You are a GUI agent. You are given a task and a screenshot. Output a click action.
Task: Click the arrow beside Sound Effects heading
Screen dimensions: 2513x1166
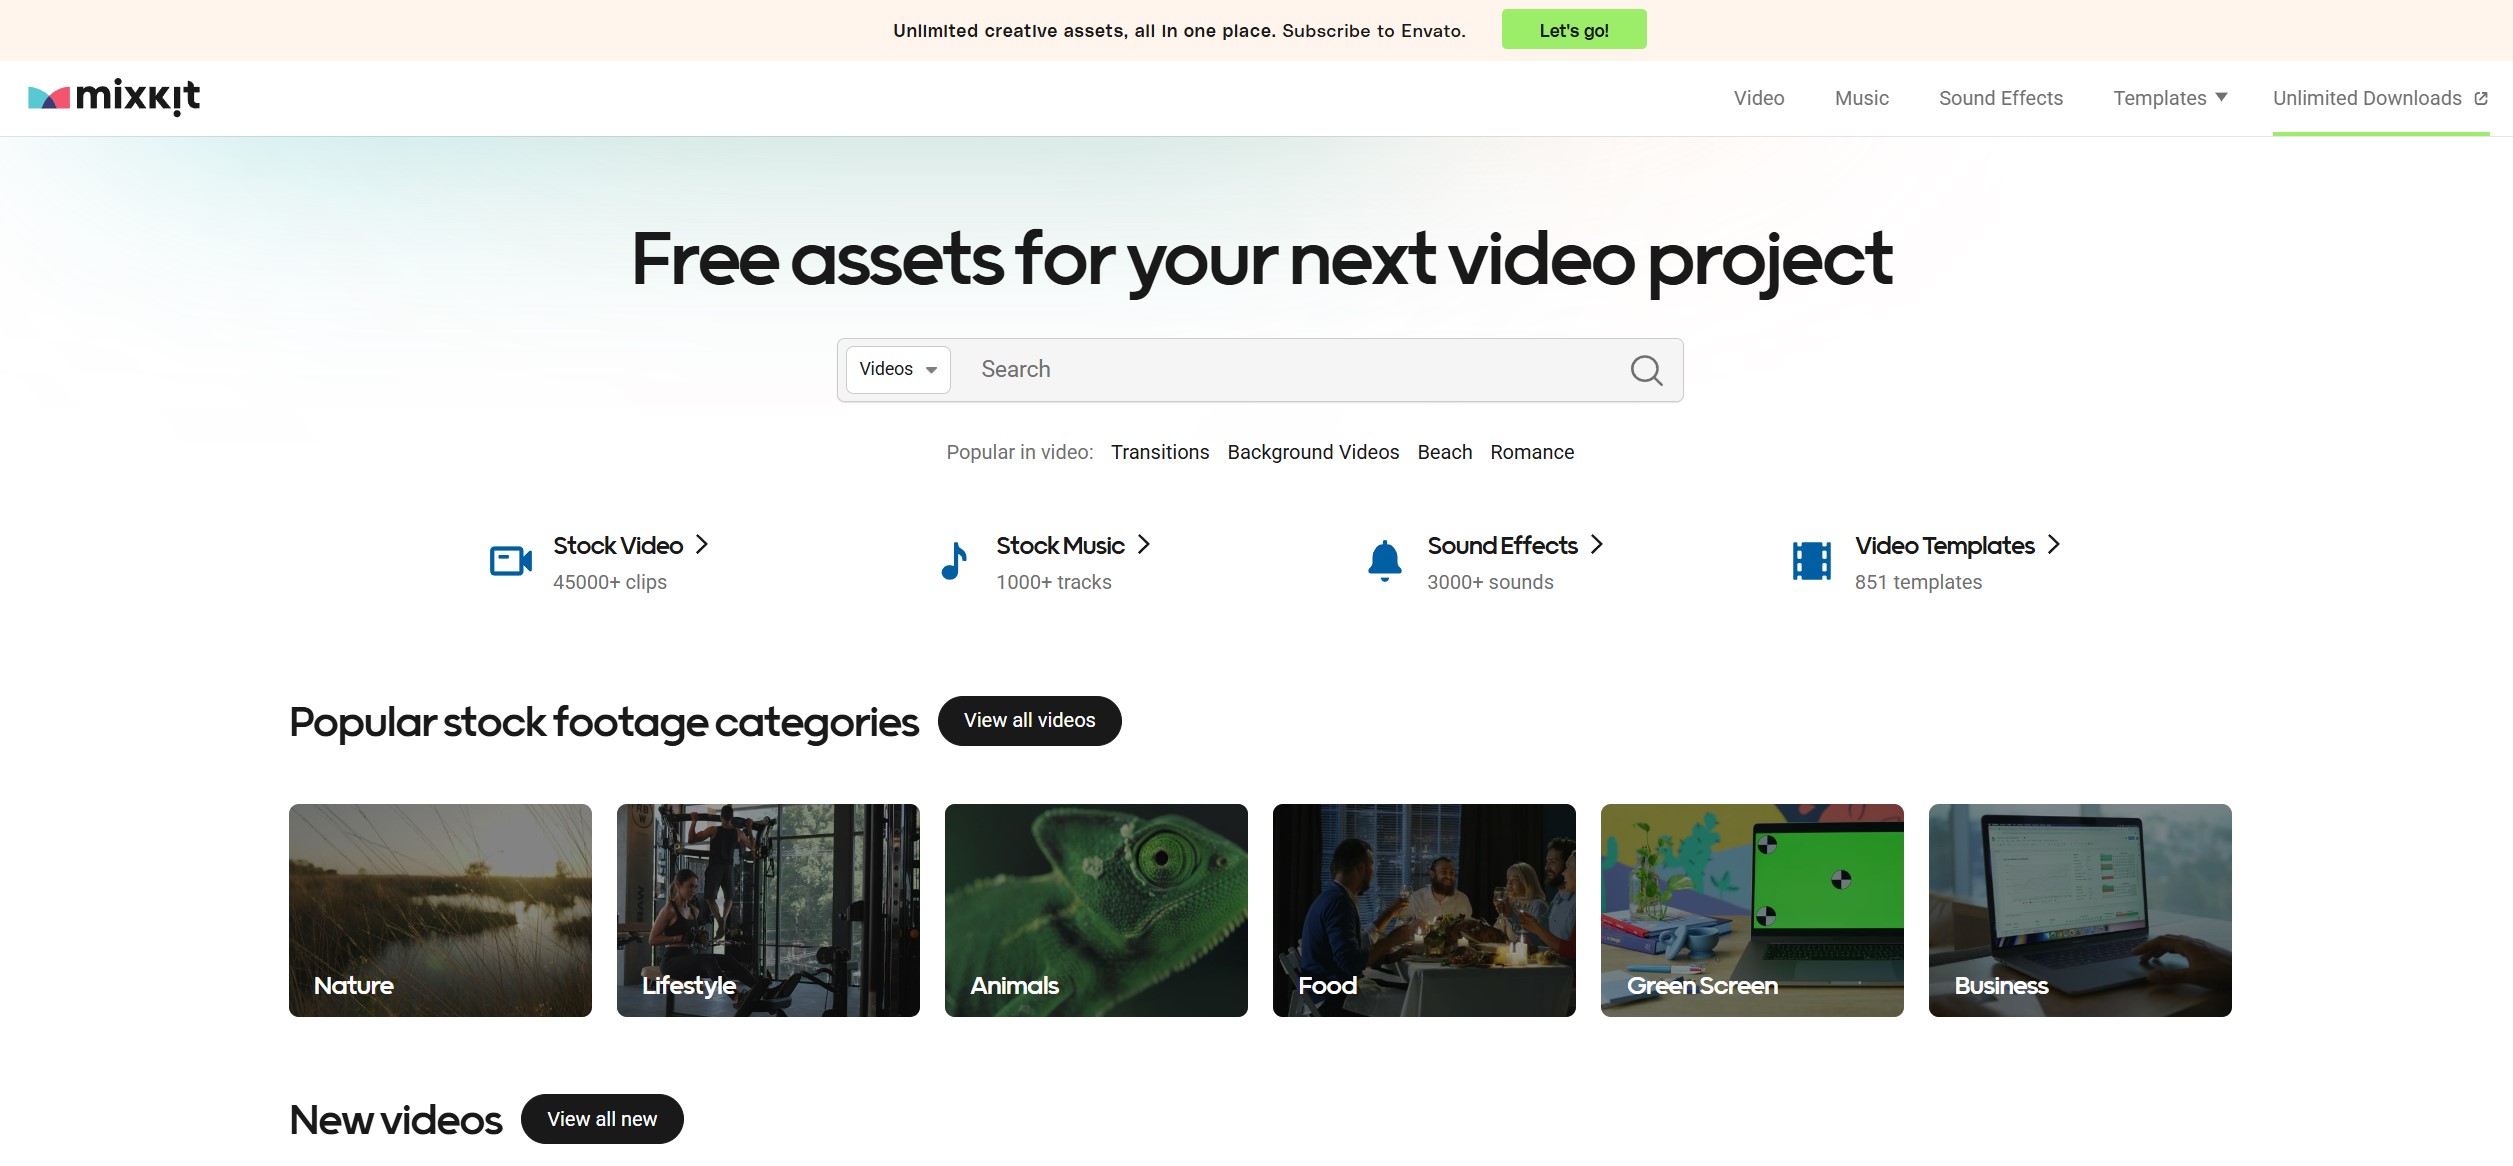tap(1597, 544)
